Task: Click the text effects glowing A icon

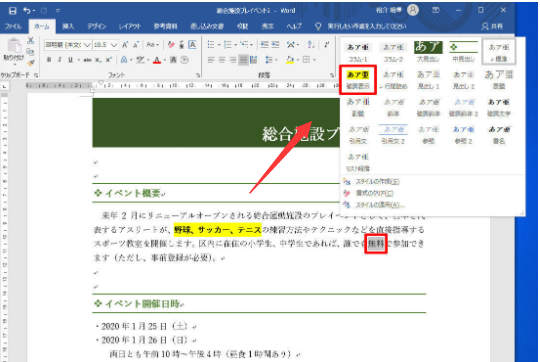Action: click(124, 60)
